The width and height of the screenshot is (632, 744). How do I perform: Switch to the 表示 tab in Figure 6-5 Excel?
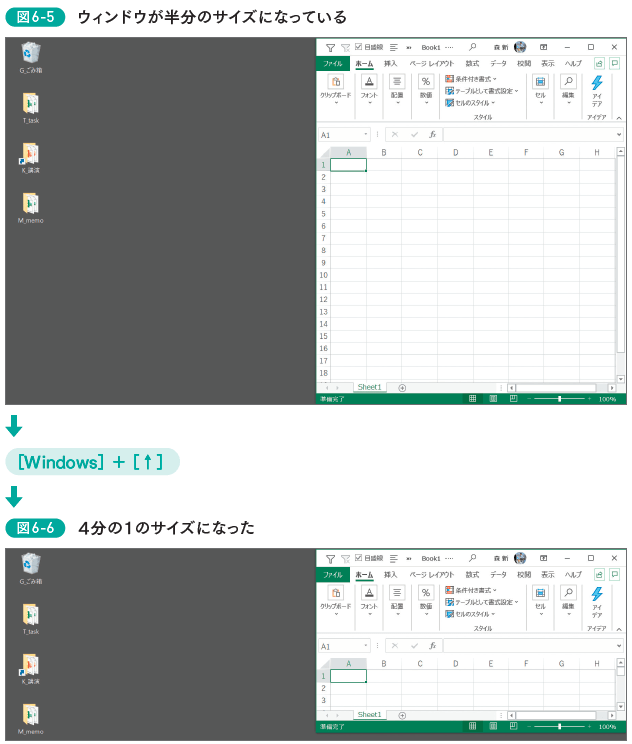[x=548, y=64]
